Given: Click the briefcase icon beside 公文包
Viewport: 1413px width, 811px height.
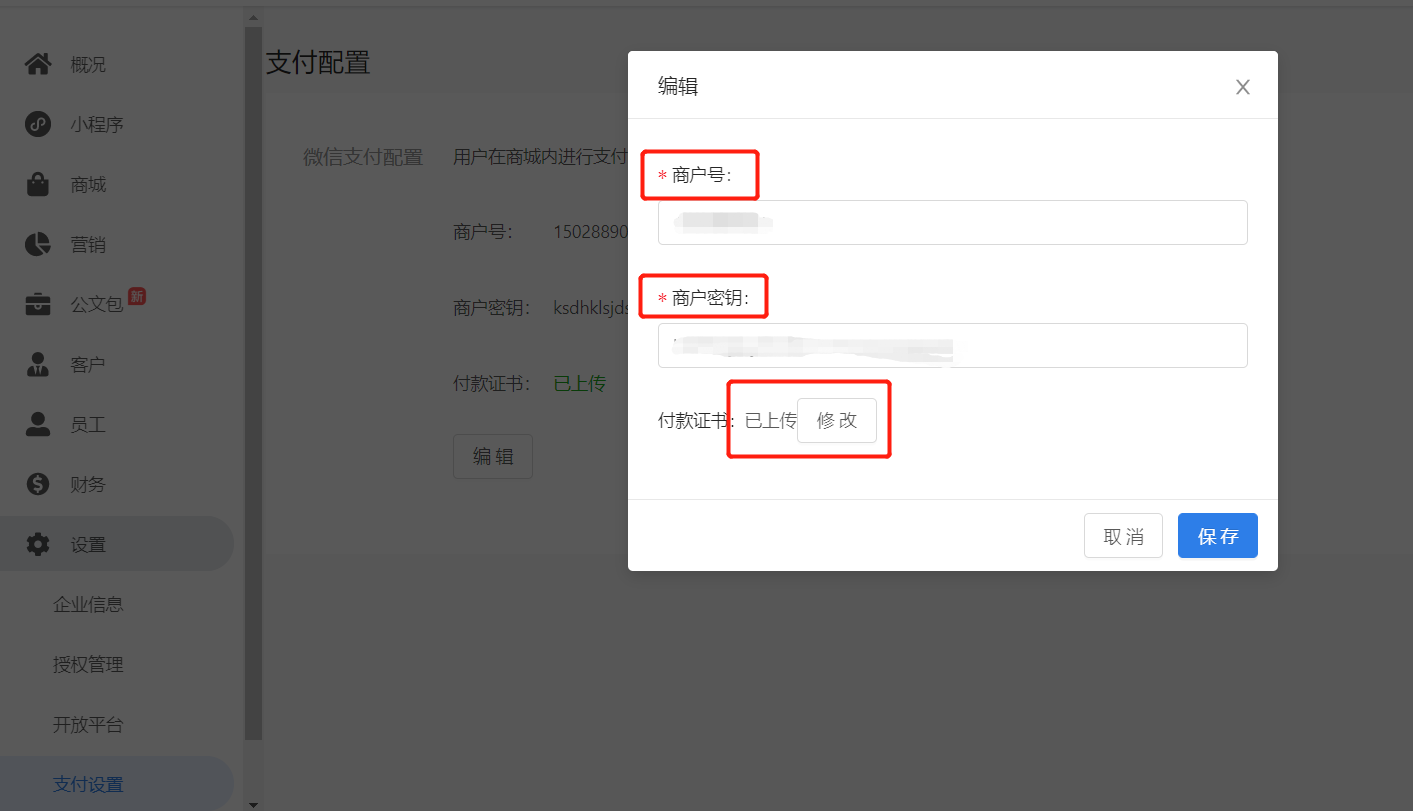Looking at the screenshot, I should click(38, 305).
